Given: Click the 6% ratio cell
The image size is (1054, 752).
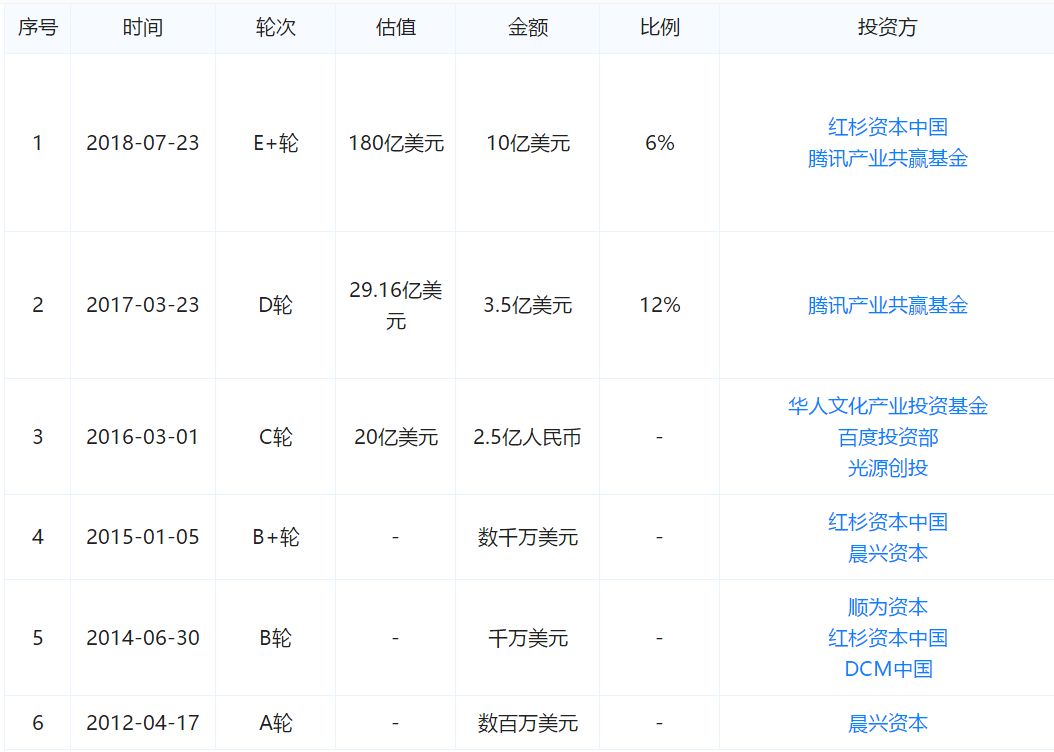Looking at the screenshot, I should pos(659,143).
